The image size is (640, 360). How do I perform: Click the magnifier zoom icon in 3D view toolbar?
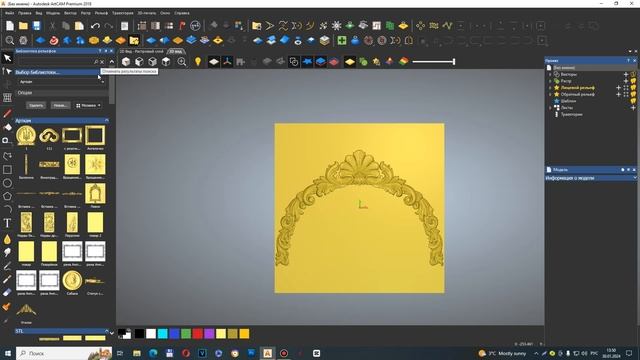pyautogui.click(x=182, y=62)
